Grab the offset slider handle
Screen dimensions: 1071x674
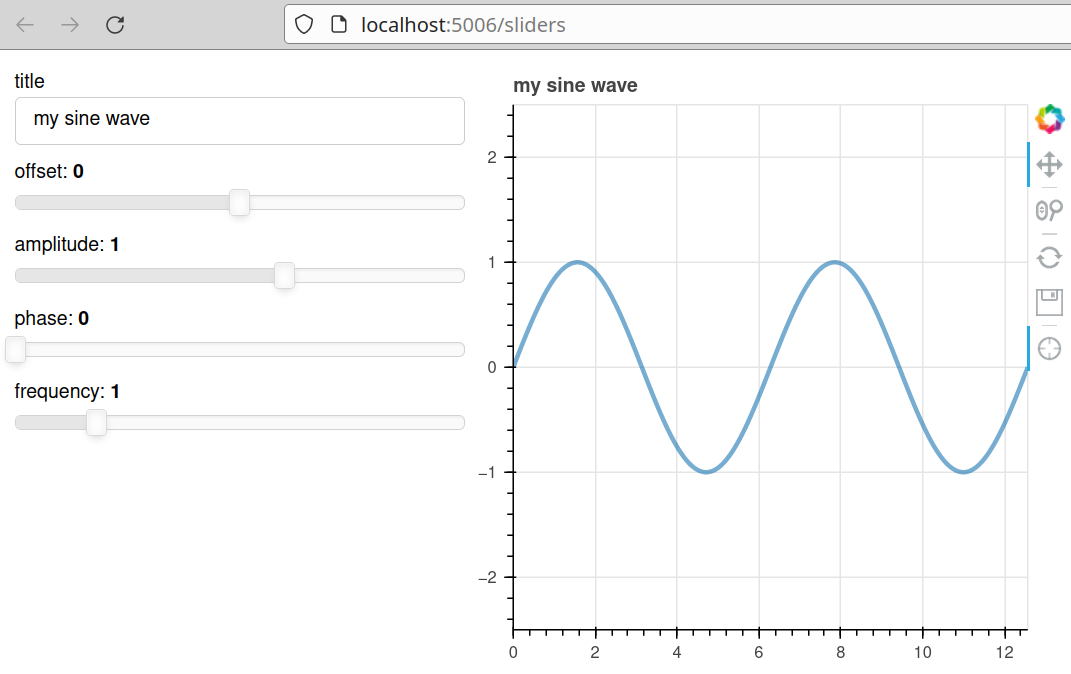point(239,203)
